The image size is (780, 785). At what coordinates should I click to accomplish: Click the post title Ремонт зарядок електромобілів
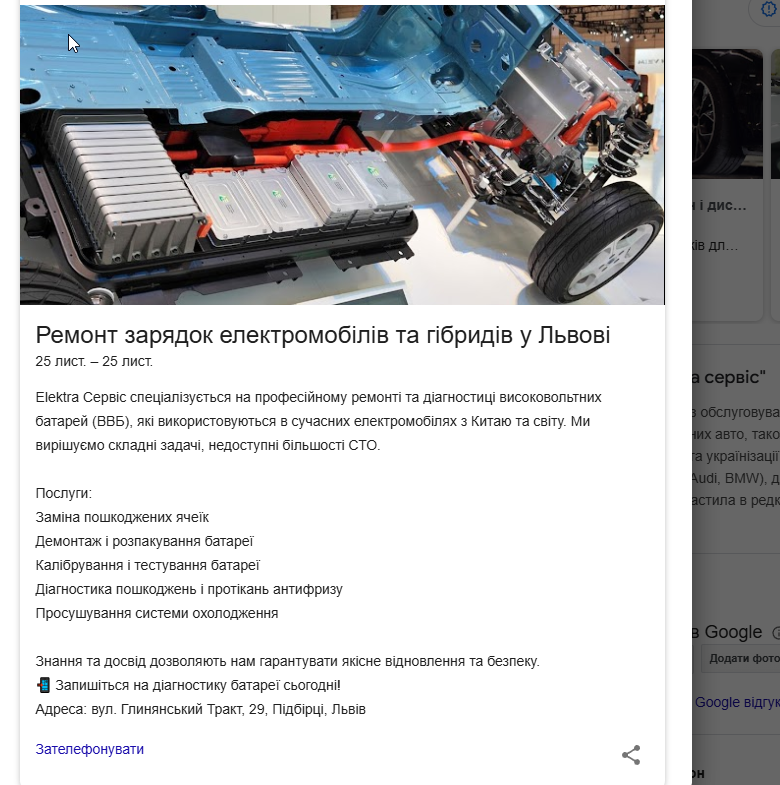coord(323,335)
